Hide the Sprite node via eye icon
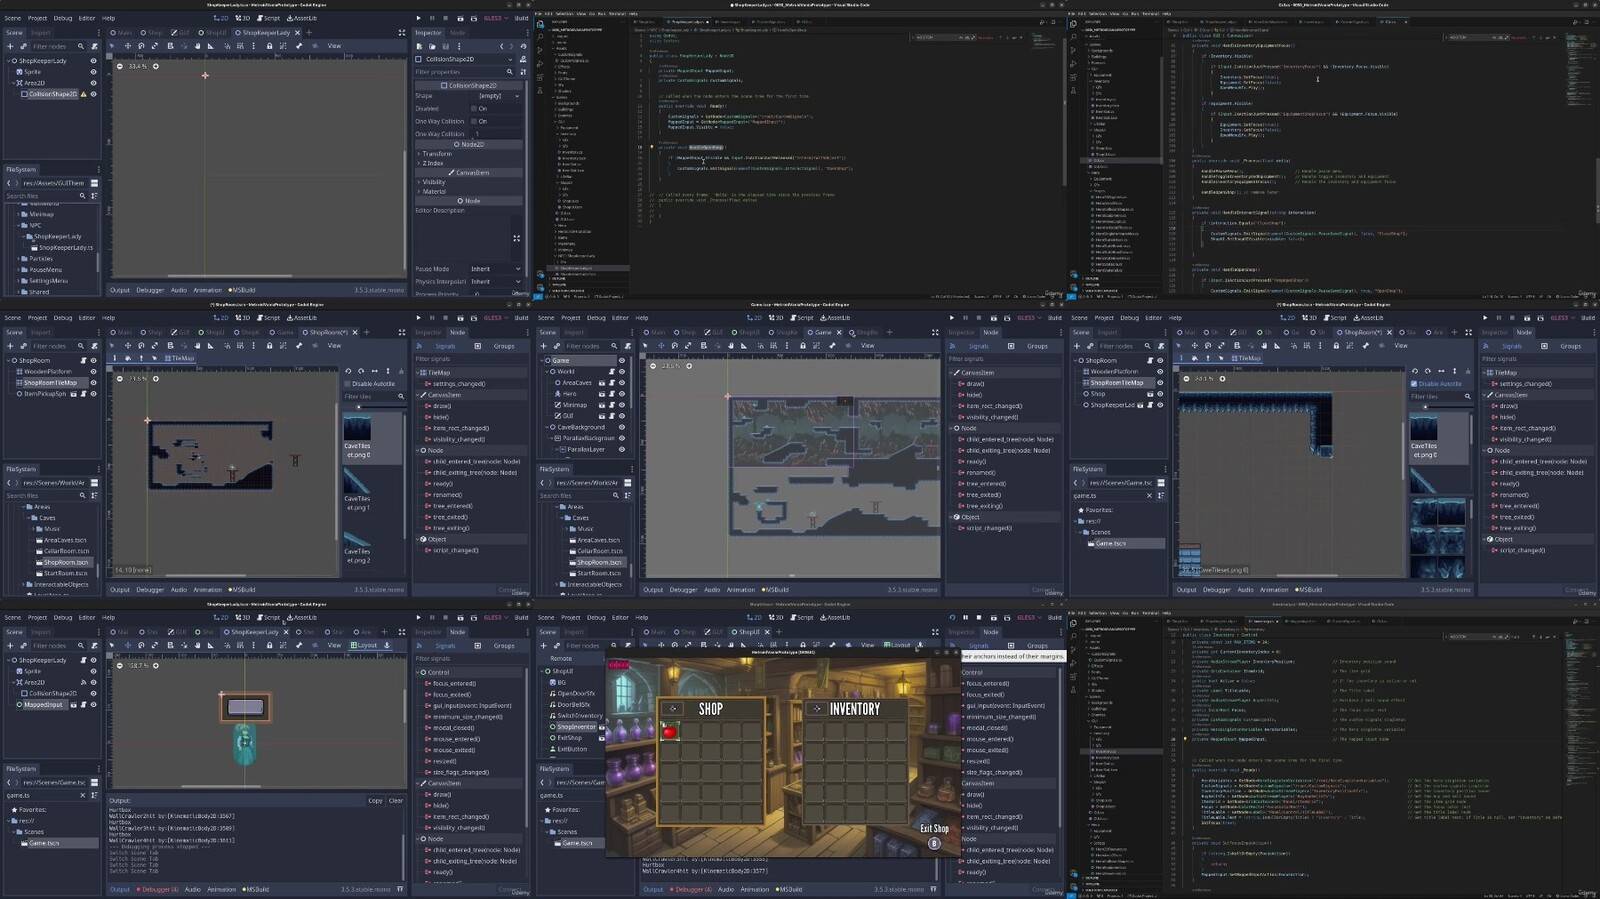The height and width of the screenshot is (899, 1600). (x=94, y=72)
